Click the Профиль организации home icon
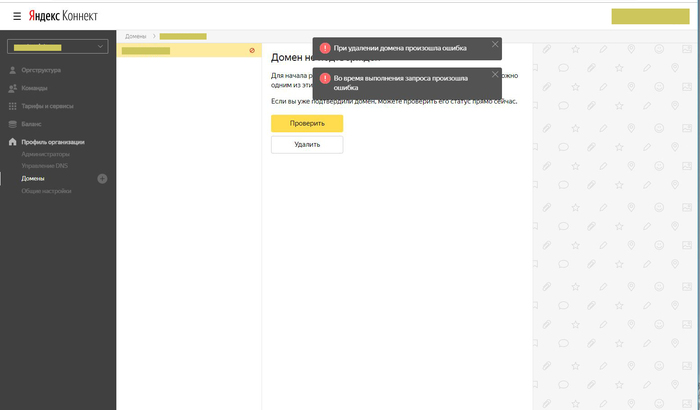 pyautogui.click(x=12, y=142)
